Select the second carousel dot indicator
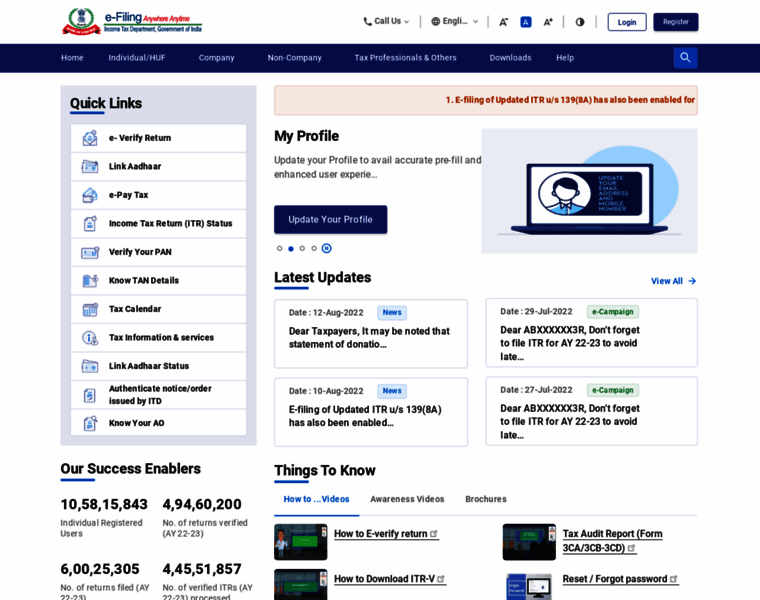The image size is (760, 600). click(291, 248)
